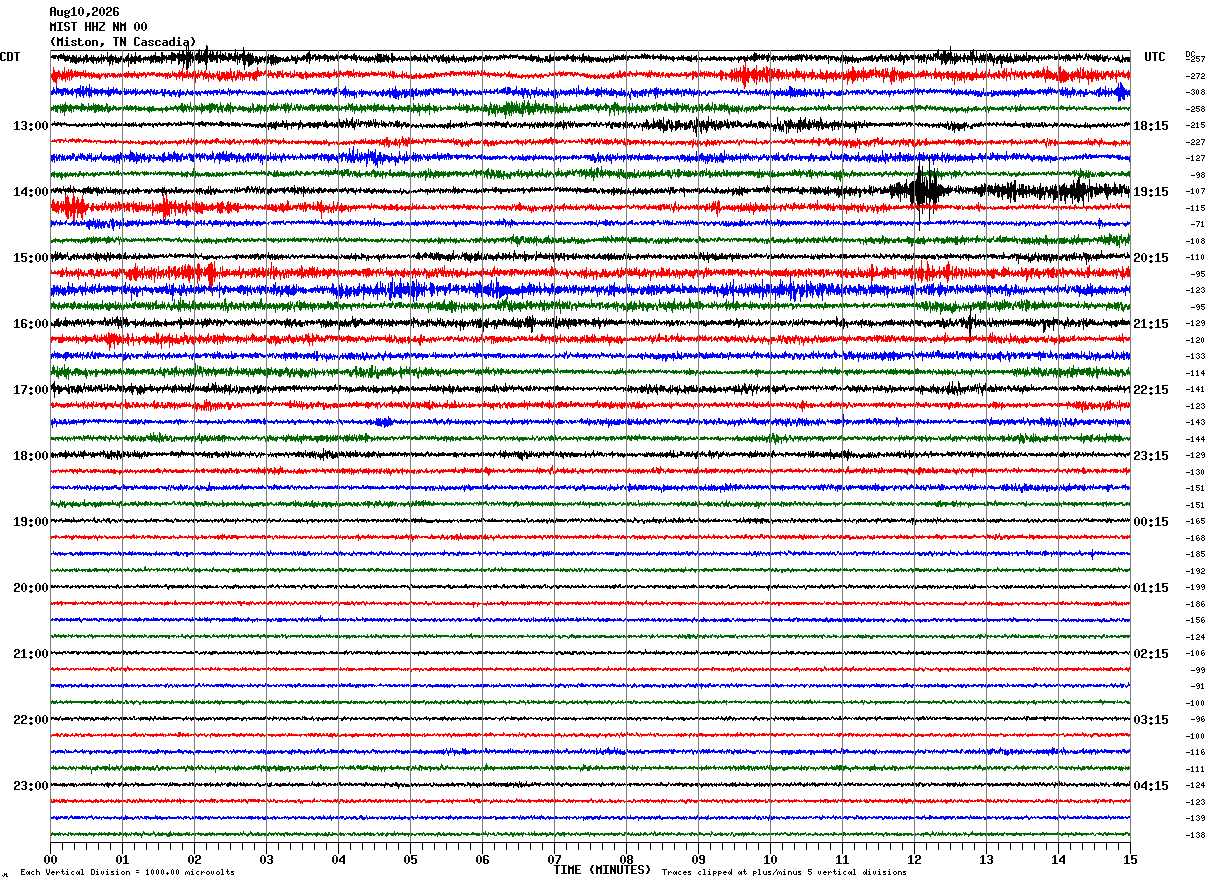Click the UTC timezone label
This screenshot has height=886, width=1210.
(x=1155, y=57)
